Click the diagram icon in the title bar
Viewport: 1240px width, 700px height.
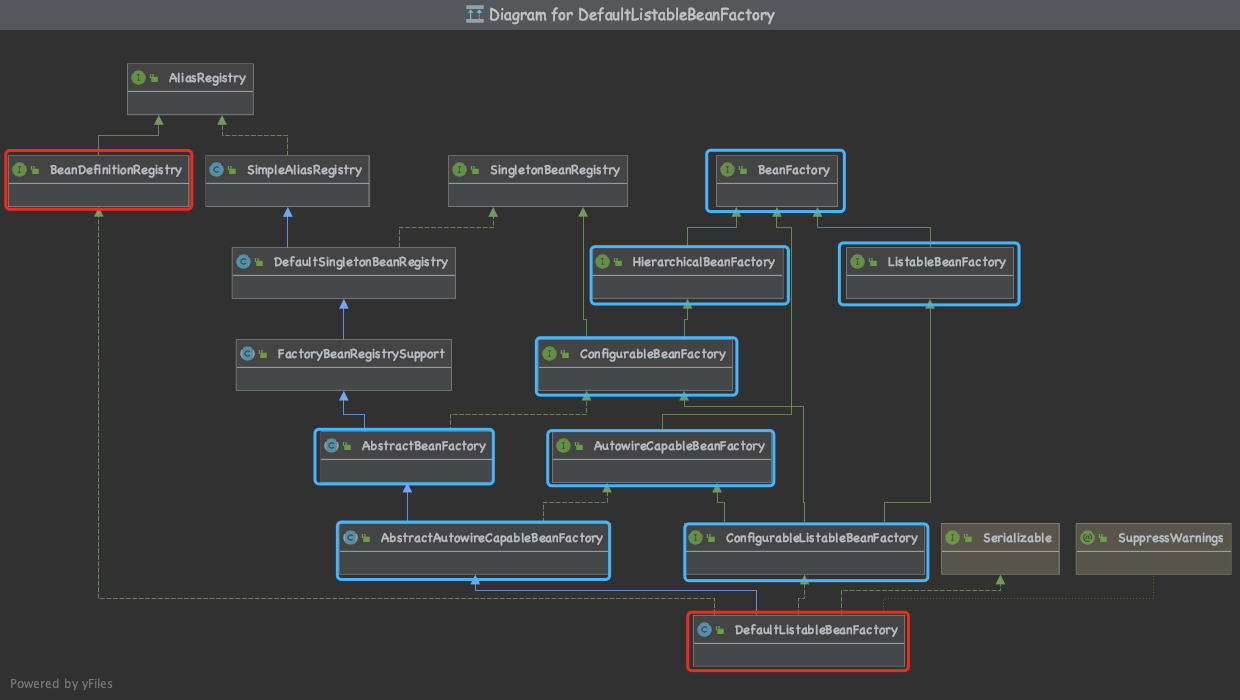474,15
